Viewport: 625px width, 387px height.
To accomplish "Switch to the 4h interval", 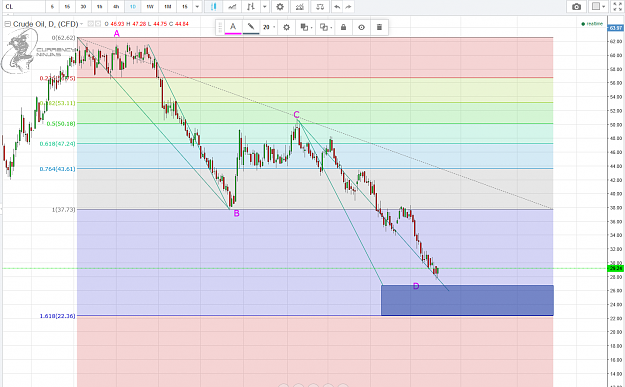I will [x=116, y=7].
